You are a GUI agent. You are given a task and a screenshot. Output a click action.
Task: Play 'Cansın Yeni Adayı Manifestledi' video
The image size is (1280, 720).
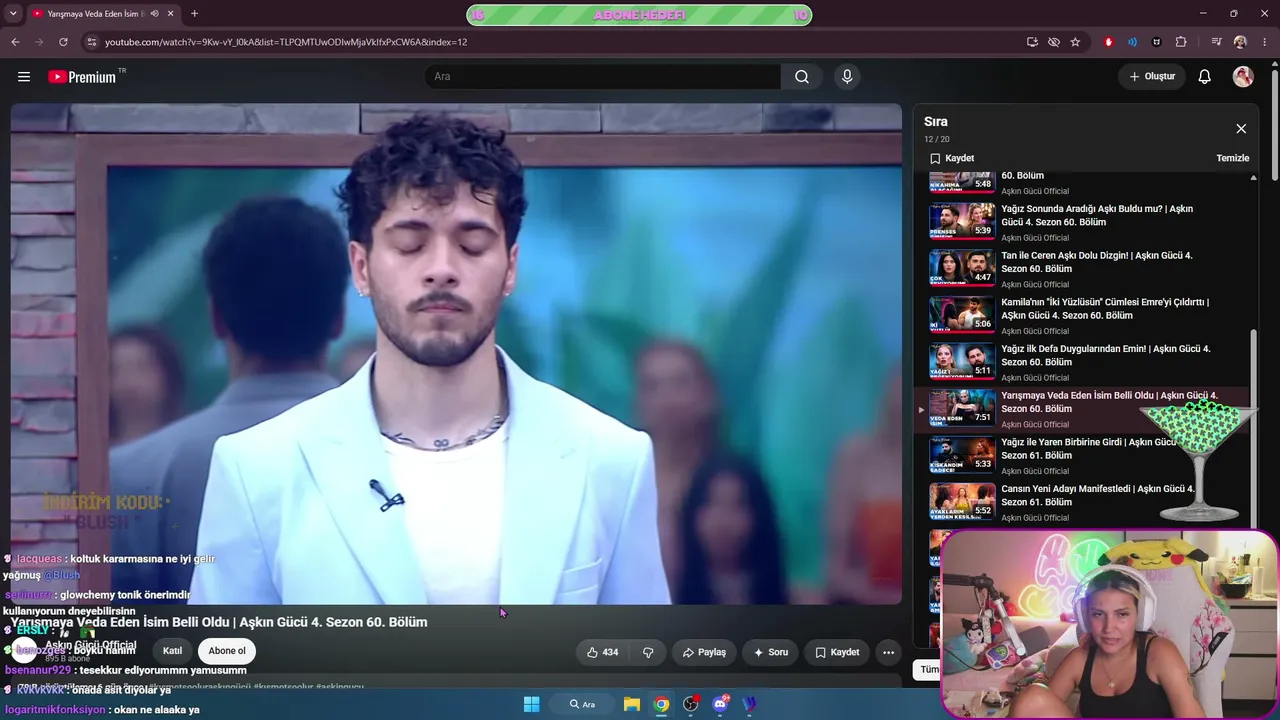1098,495
